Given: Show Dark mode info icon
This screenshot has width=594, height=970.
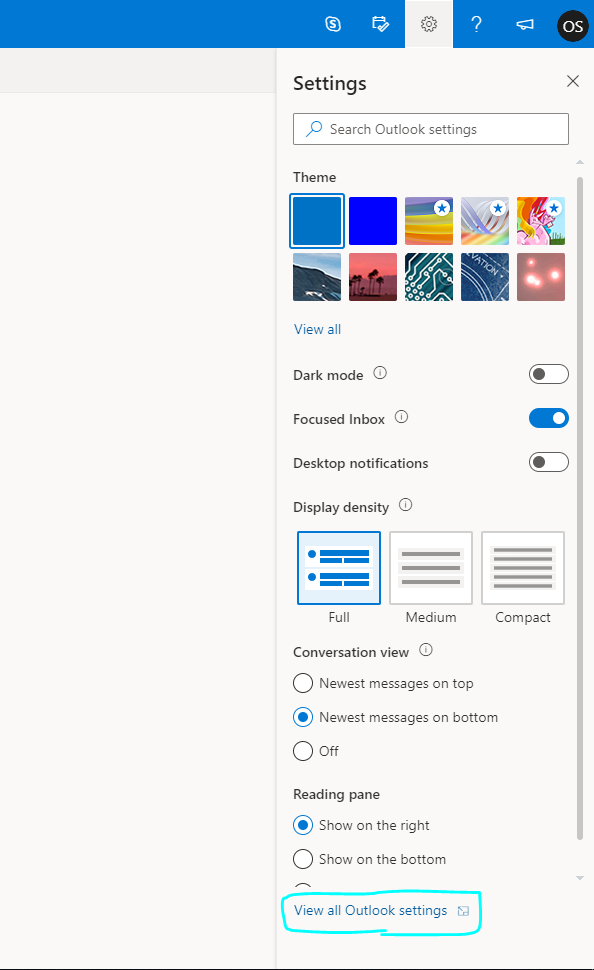Looking at the screenshot, I should pos(380,373).
